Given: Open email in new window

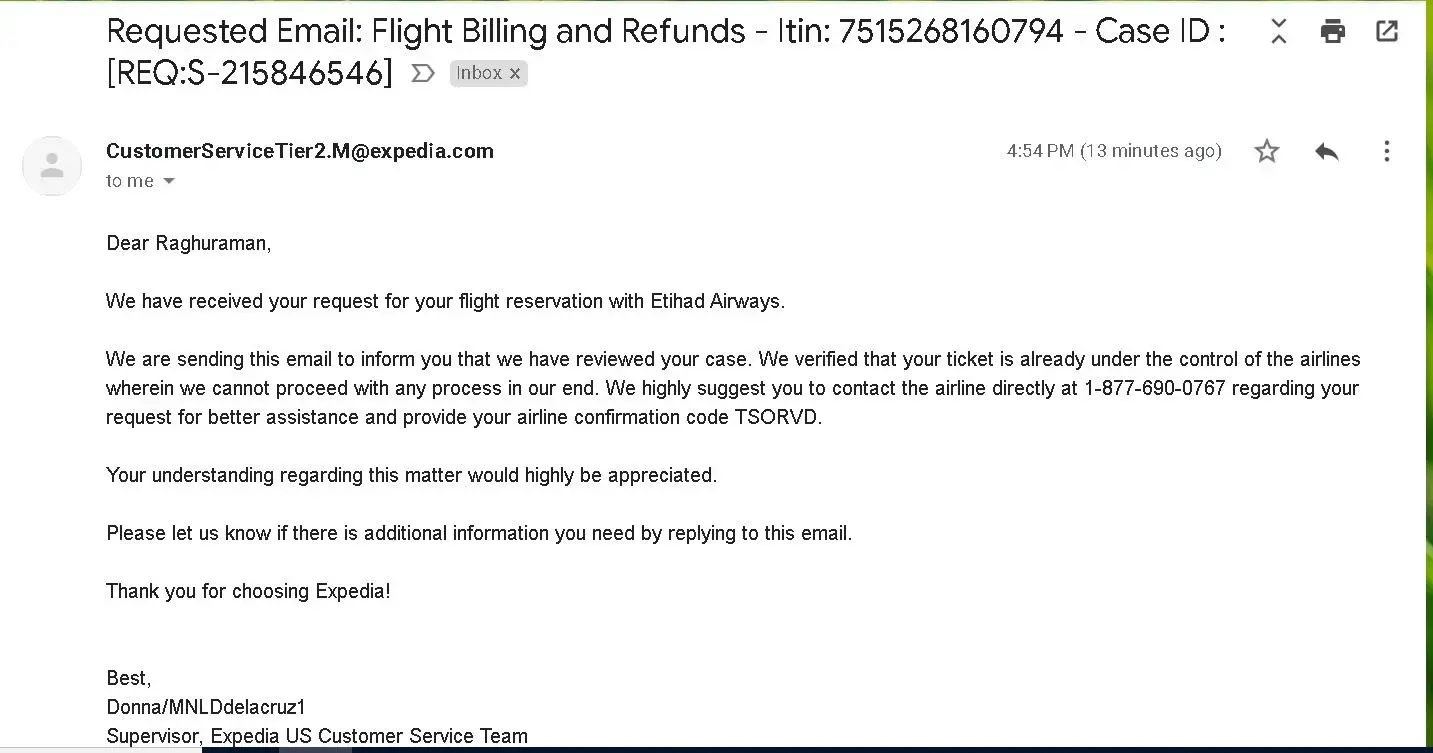Looking at the screenshot, I should coord(1387,31).
